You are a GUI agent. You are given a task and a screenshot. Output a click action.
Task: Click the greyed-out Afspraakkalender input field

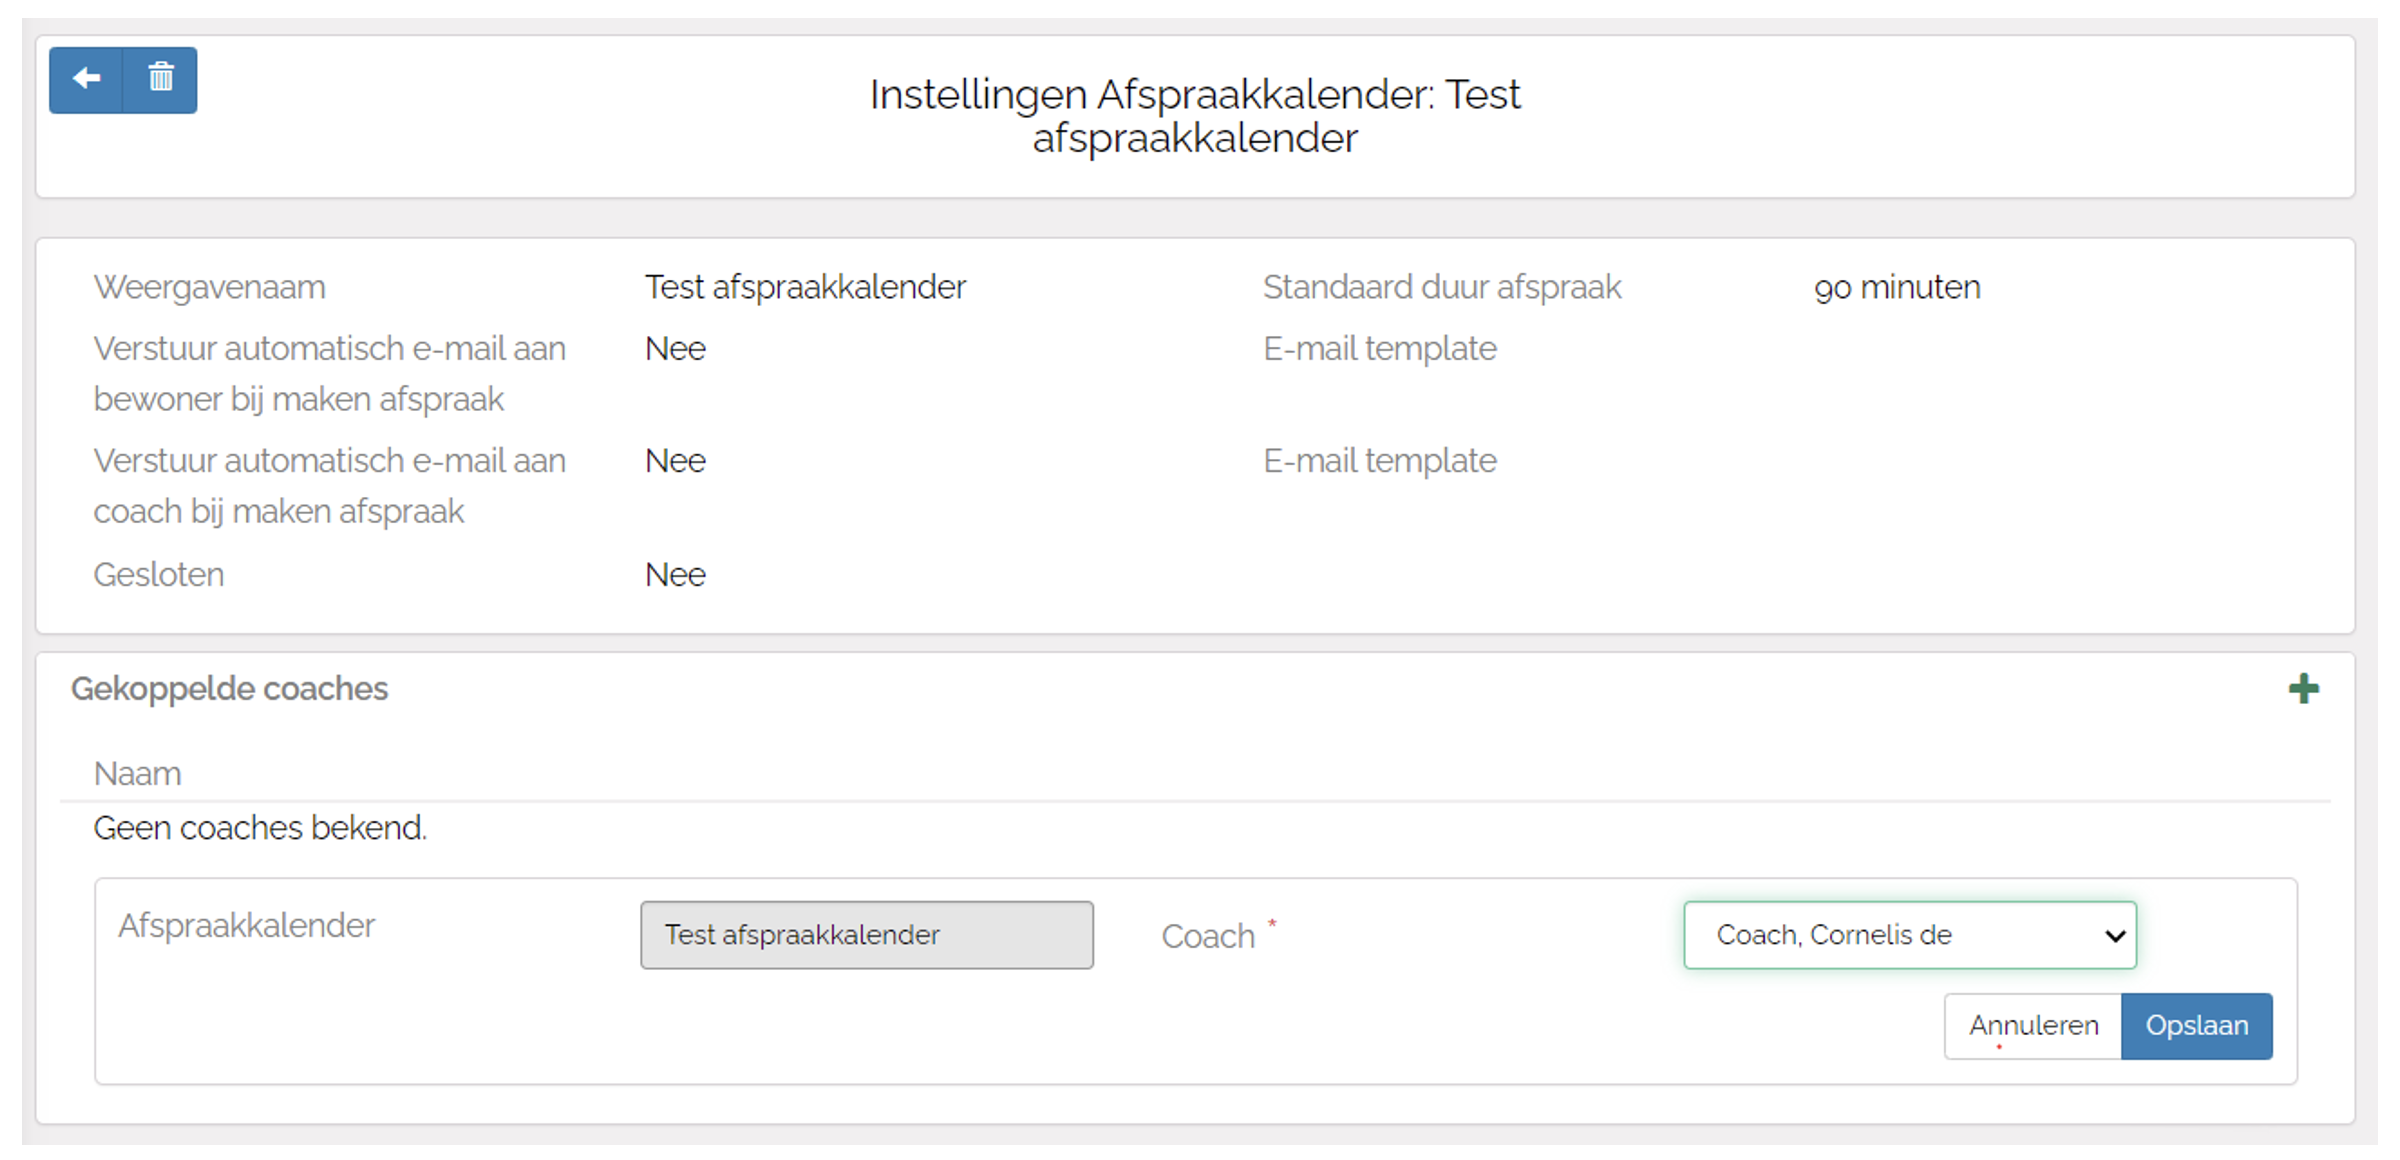point(866,935)
